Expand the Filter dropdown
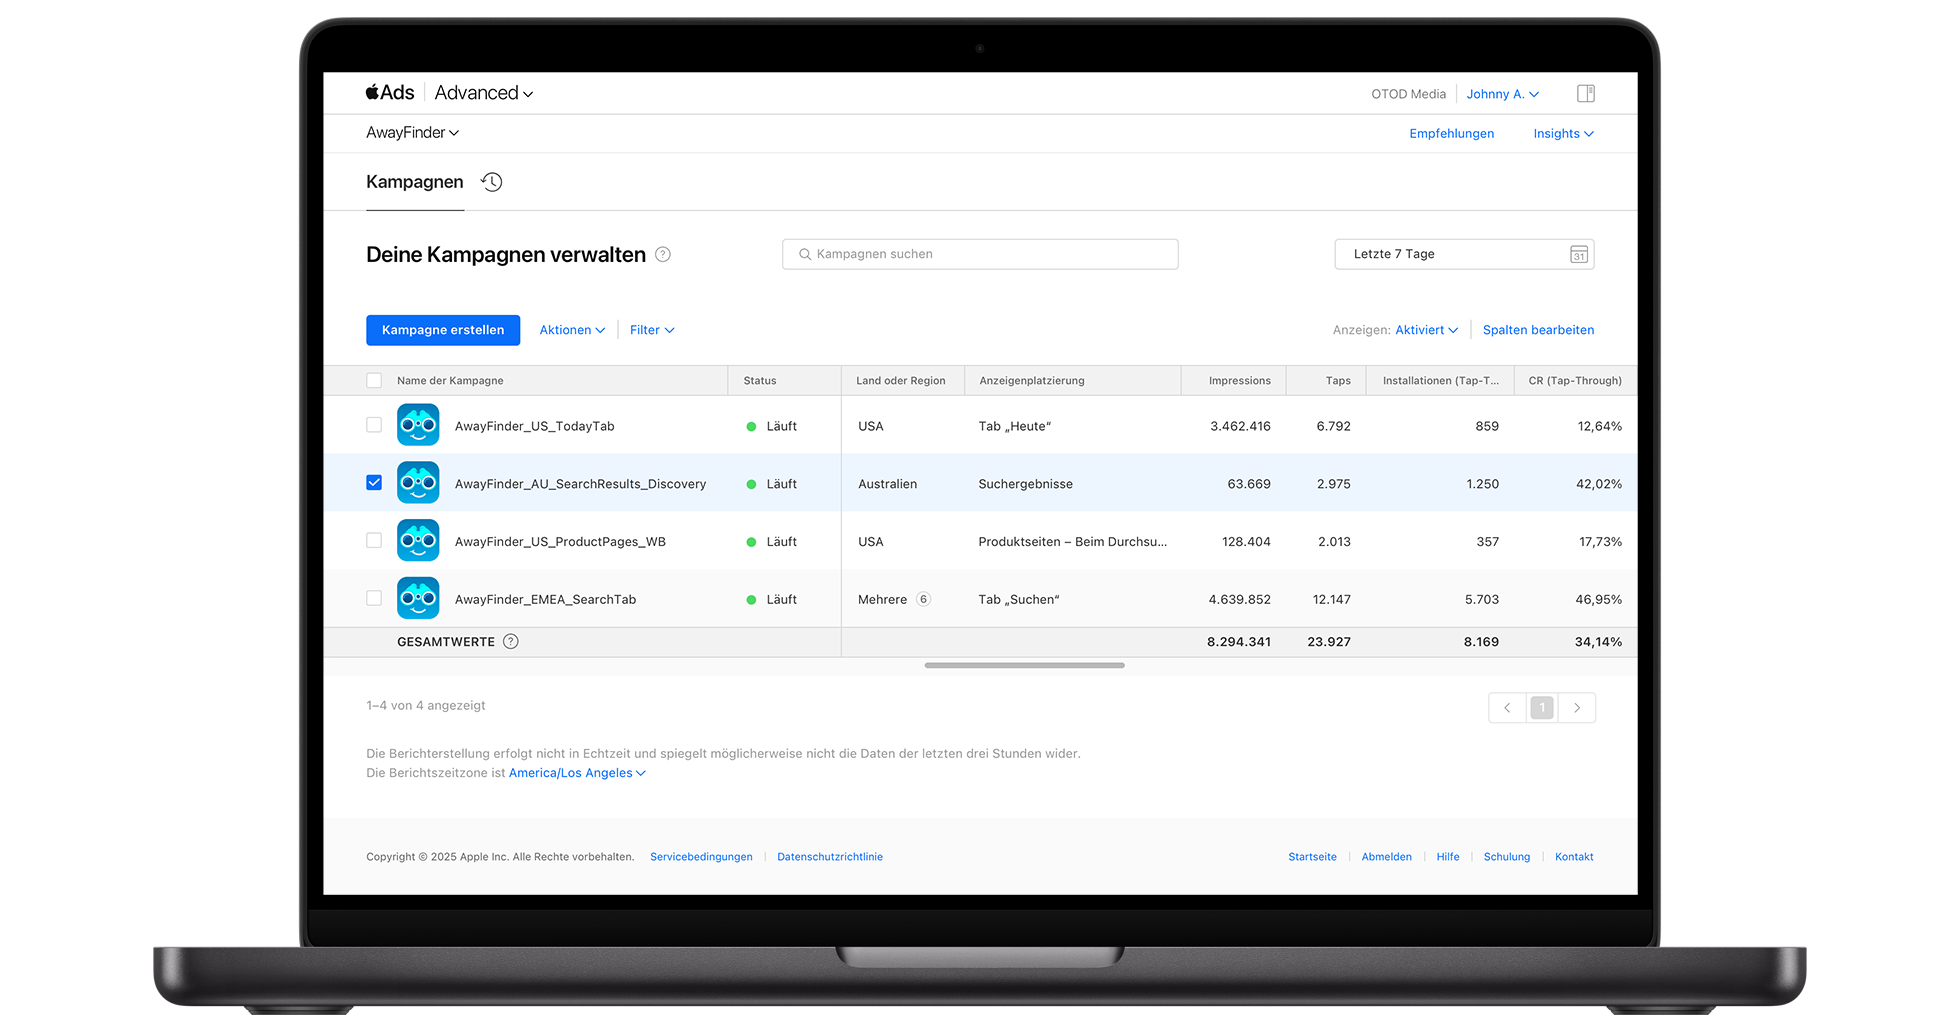Viewport: 1960px width, 1024px height. tap(652, 330)
